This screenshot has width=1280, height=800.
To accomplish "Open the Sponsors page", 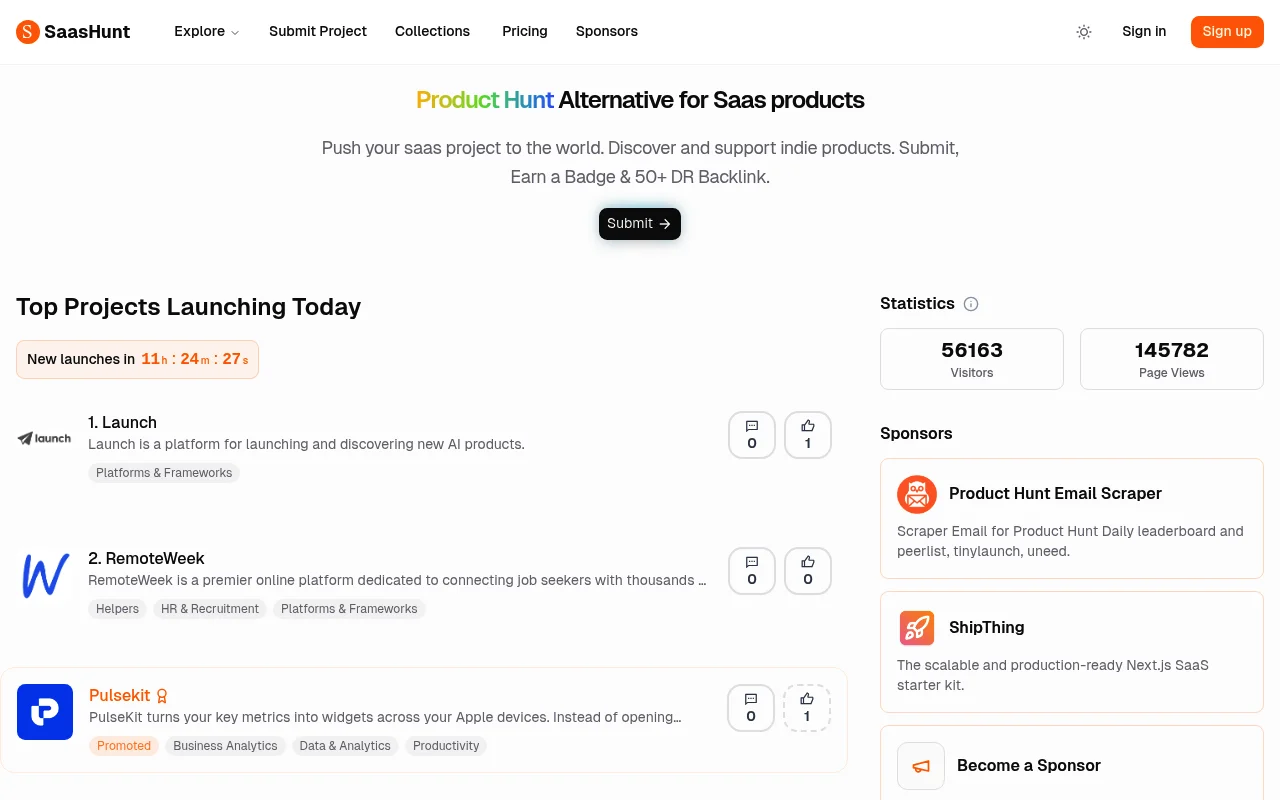I will coord(606,32).
